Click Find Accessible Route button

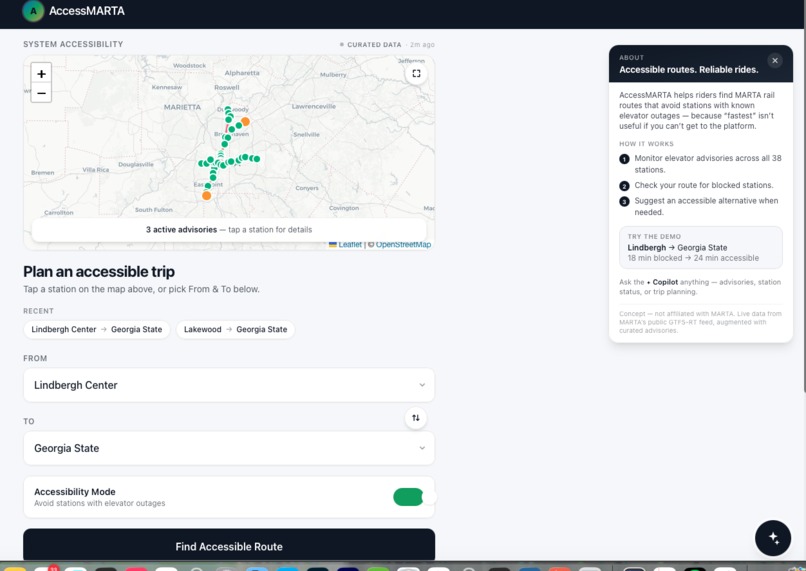tap(229, 546)
